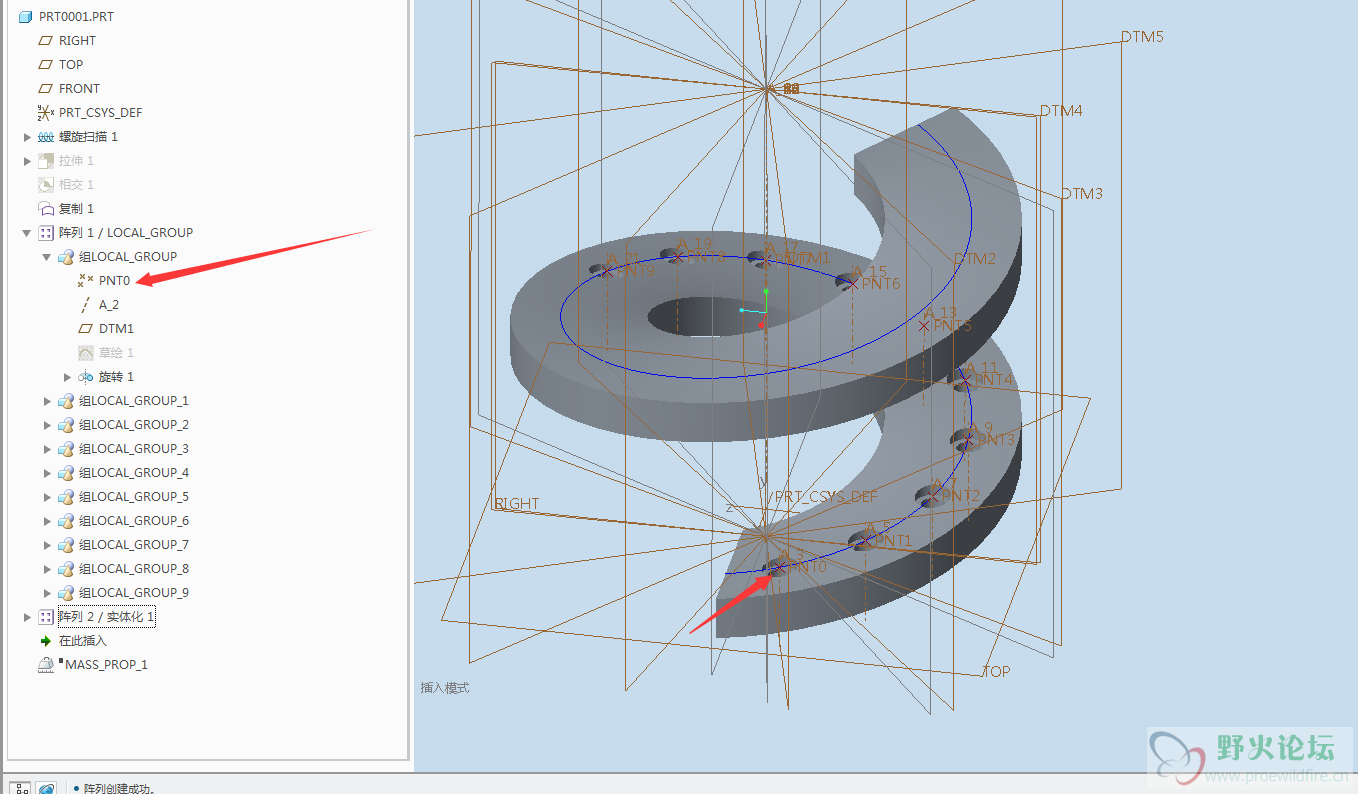Toggle the browser globe icon in status bar
The image size is (1358, 794).
[46, 788]
